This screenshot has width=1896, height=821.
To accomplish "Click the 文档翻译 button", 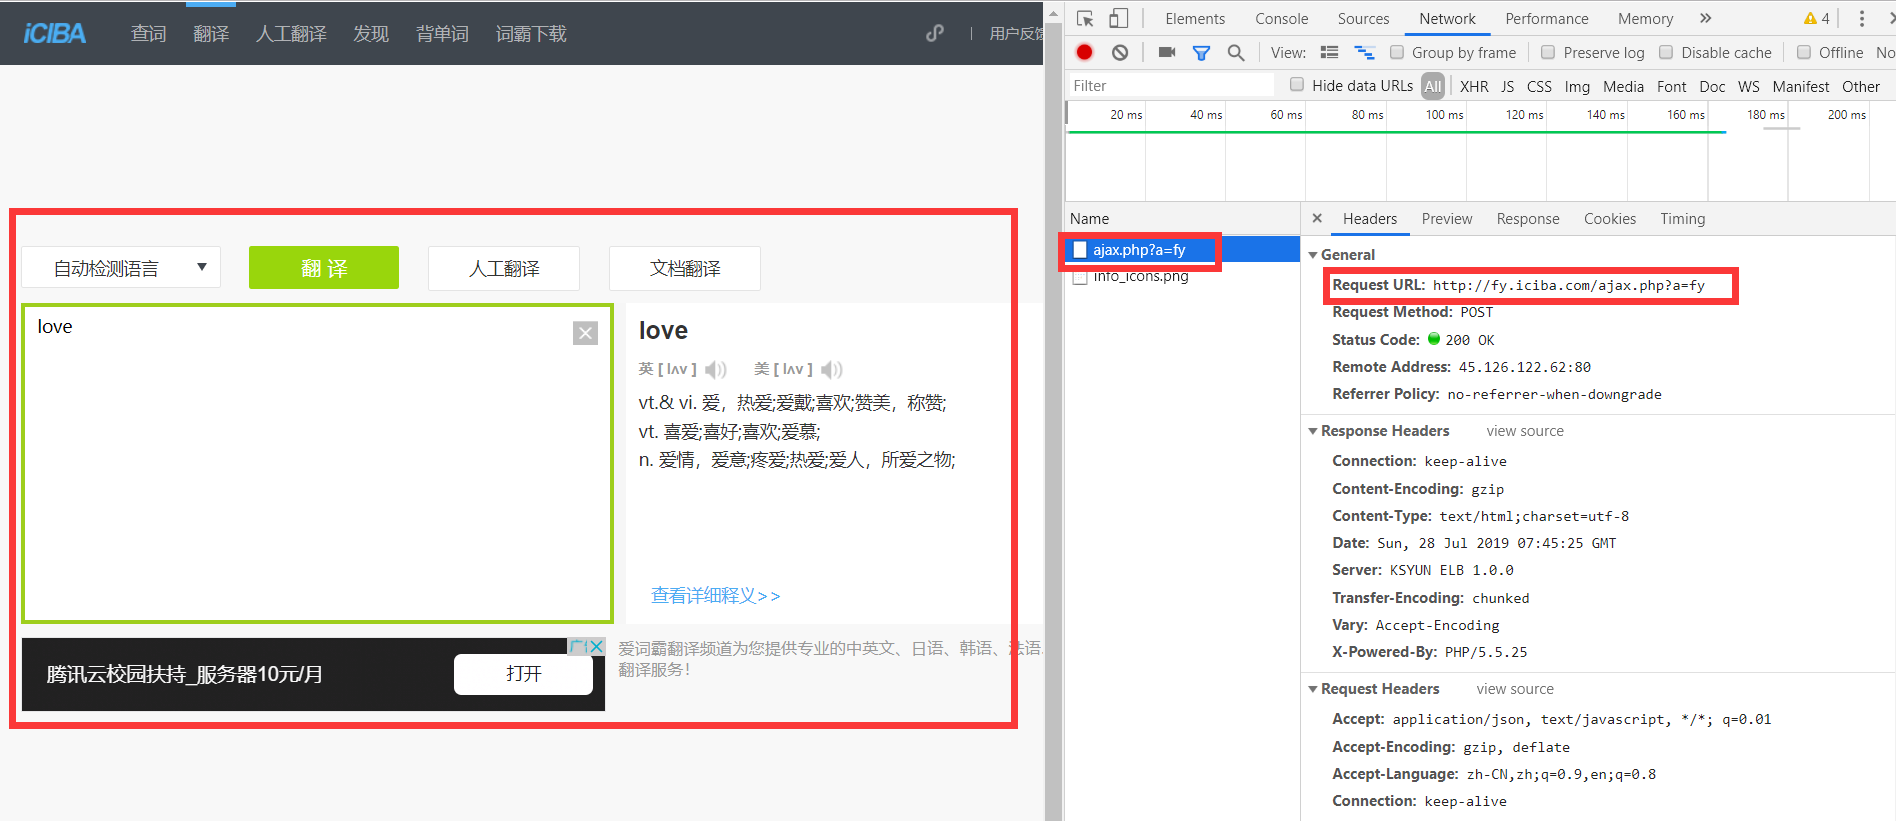I will click(x=685, y=268).
